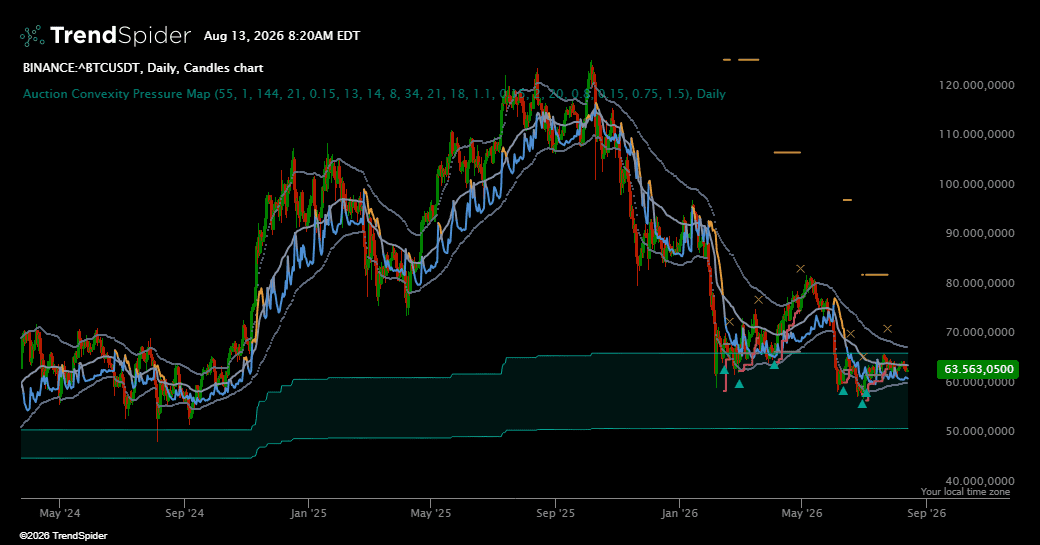This screenshot has width=1040, height=545.
Task: Click the May '25 date axis label
Action: (430, 513)
